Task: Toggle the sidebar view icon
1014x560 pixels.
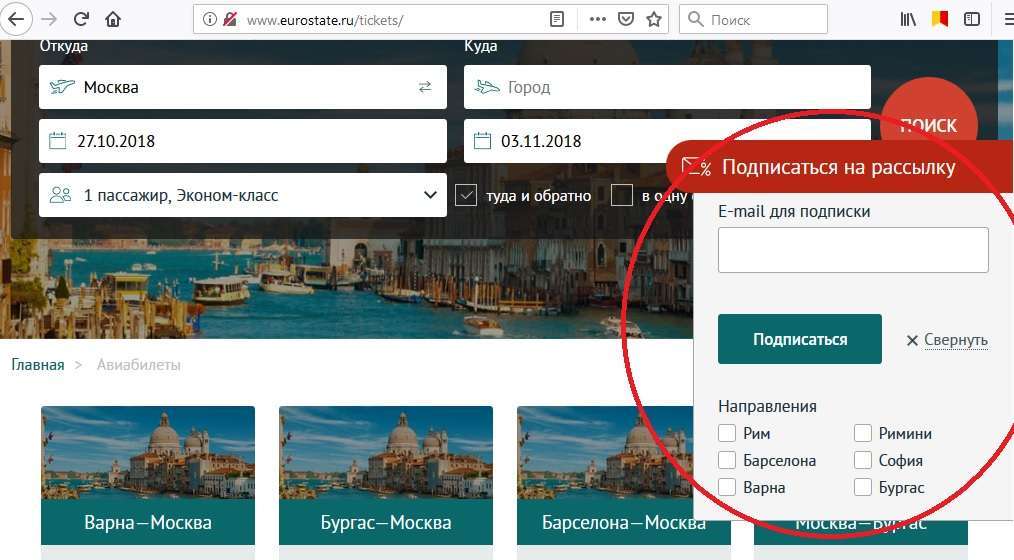Action: pos(971,19)
